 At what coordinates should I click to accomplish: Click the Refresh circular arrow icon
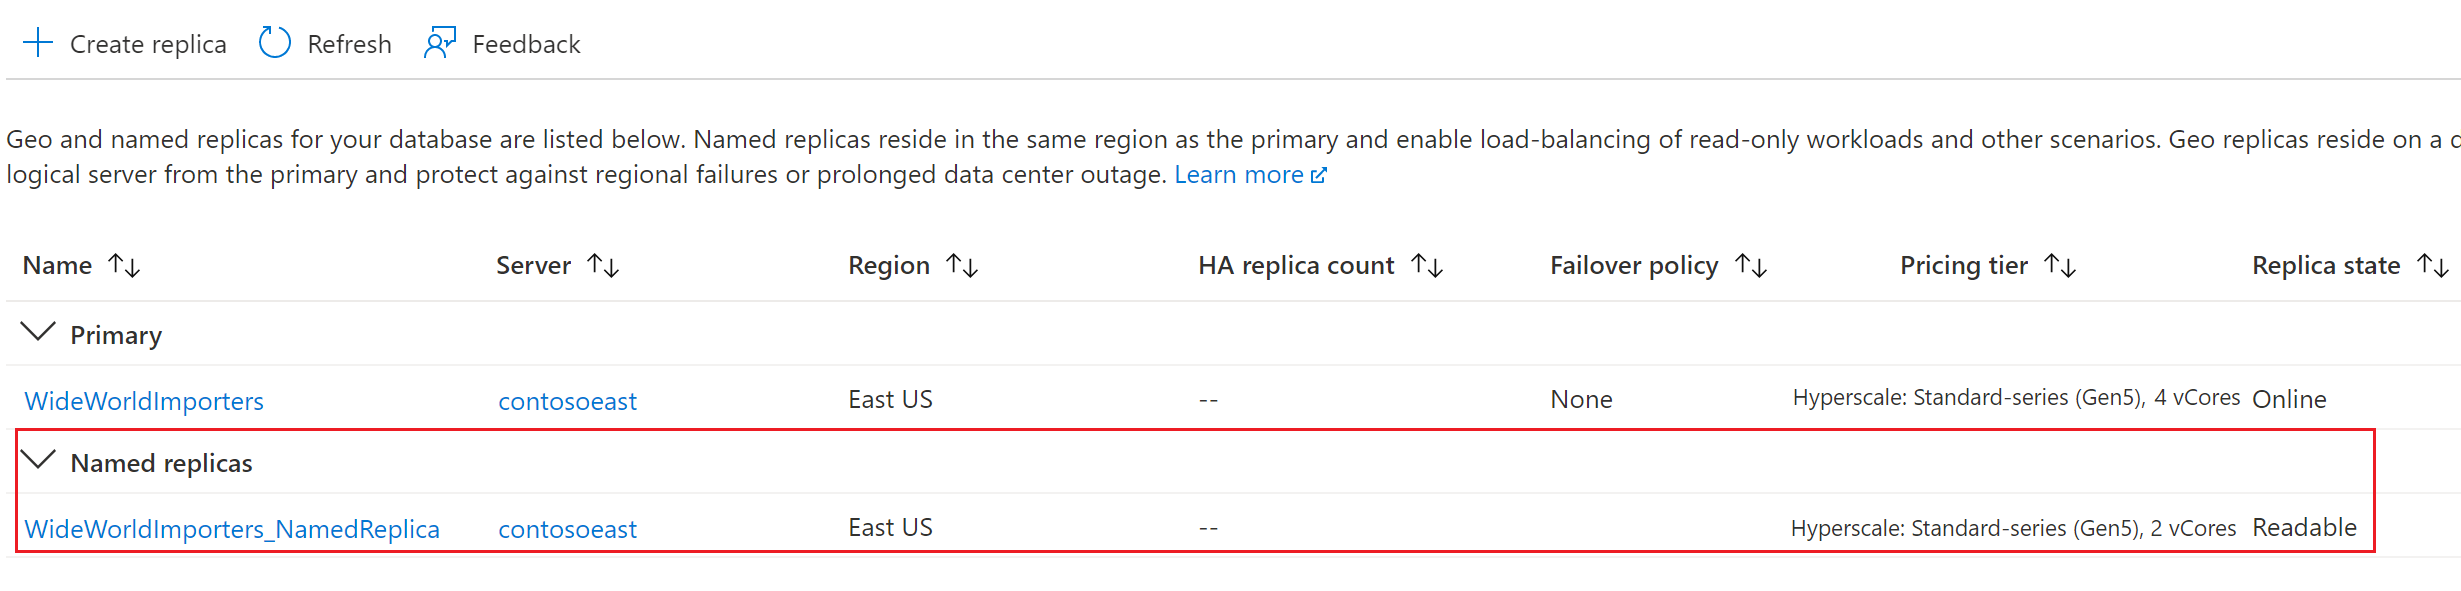pos(274,43)
